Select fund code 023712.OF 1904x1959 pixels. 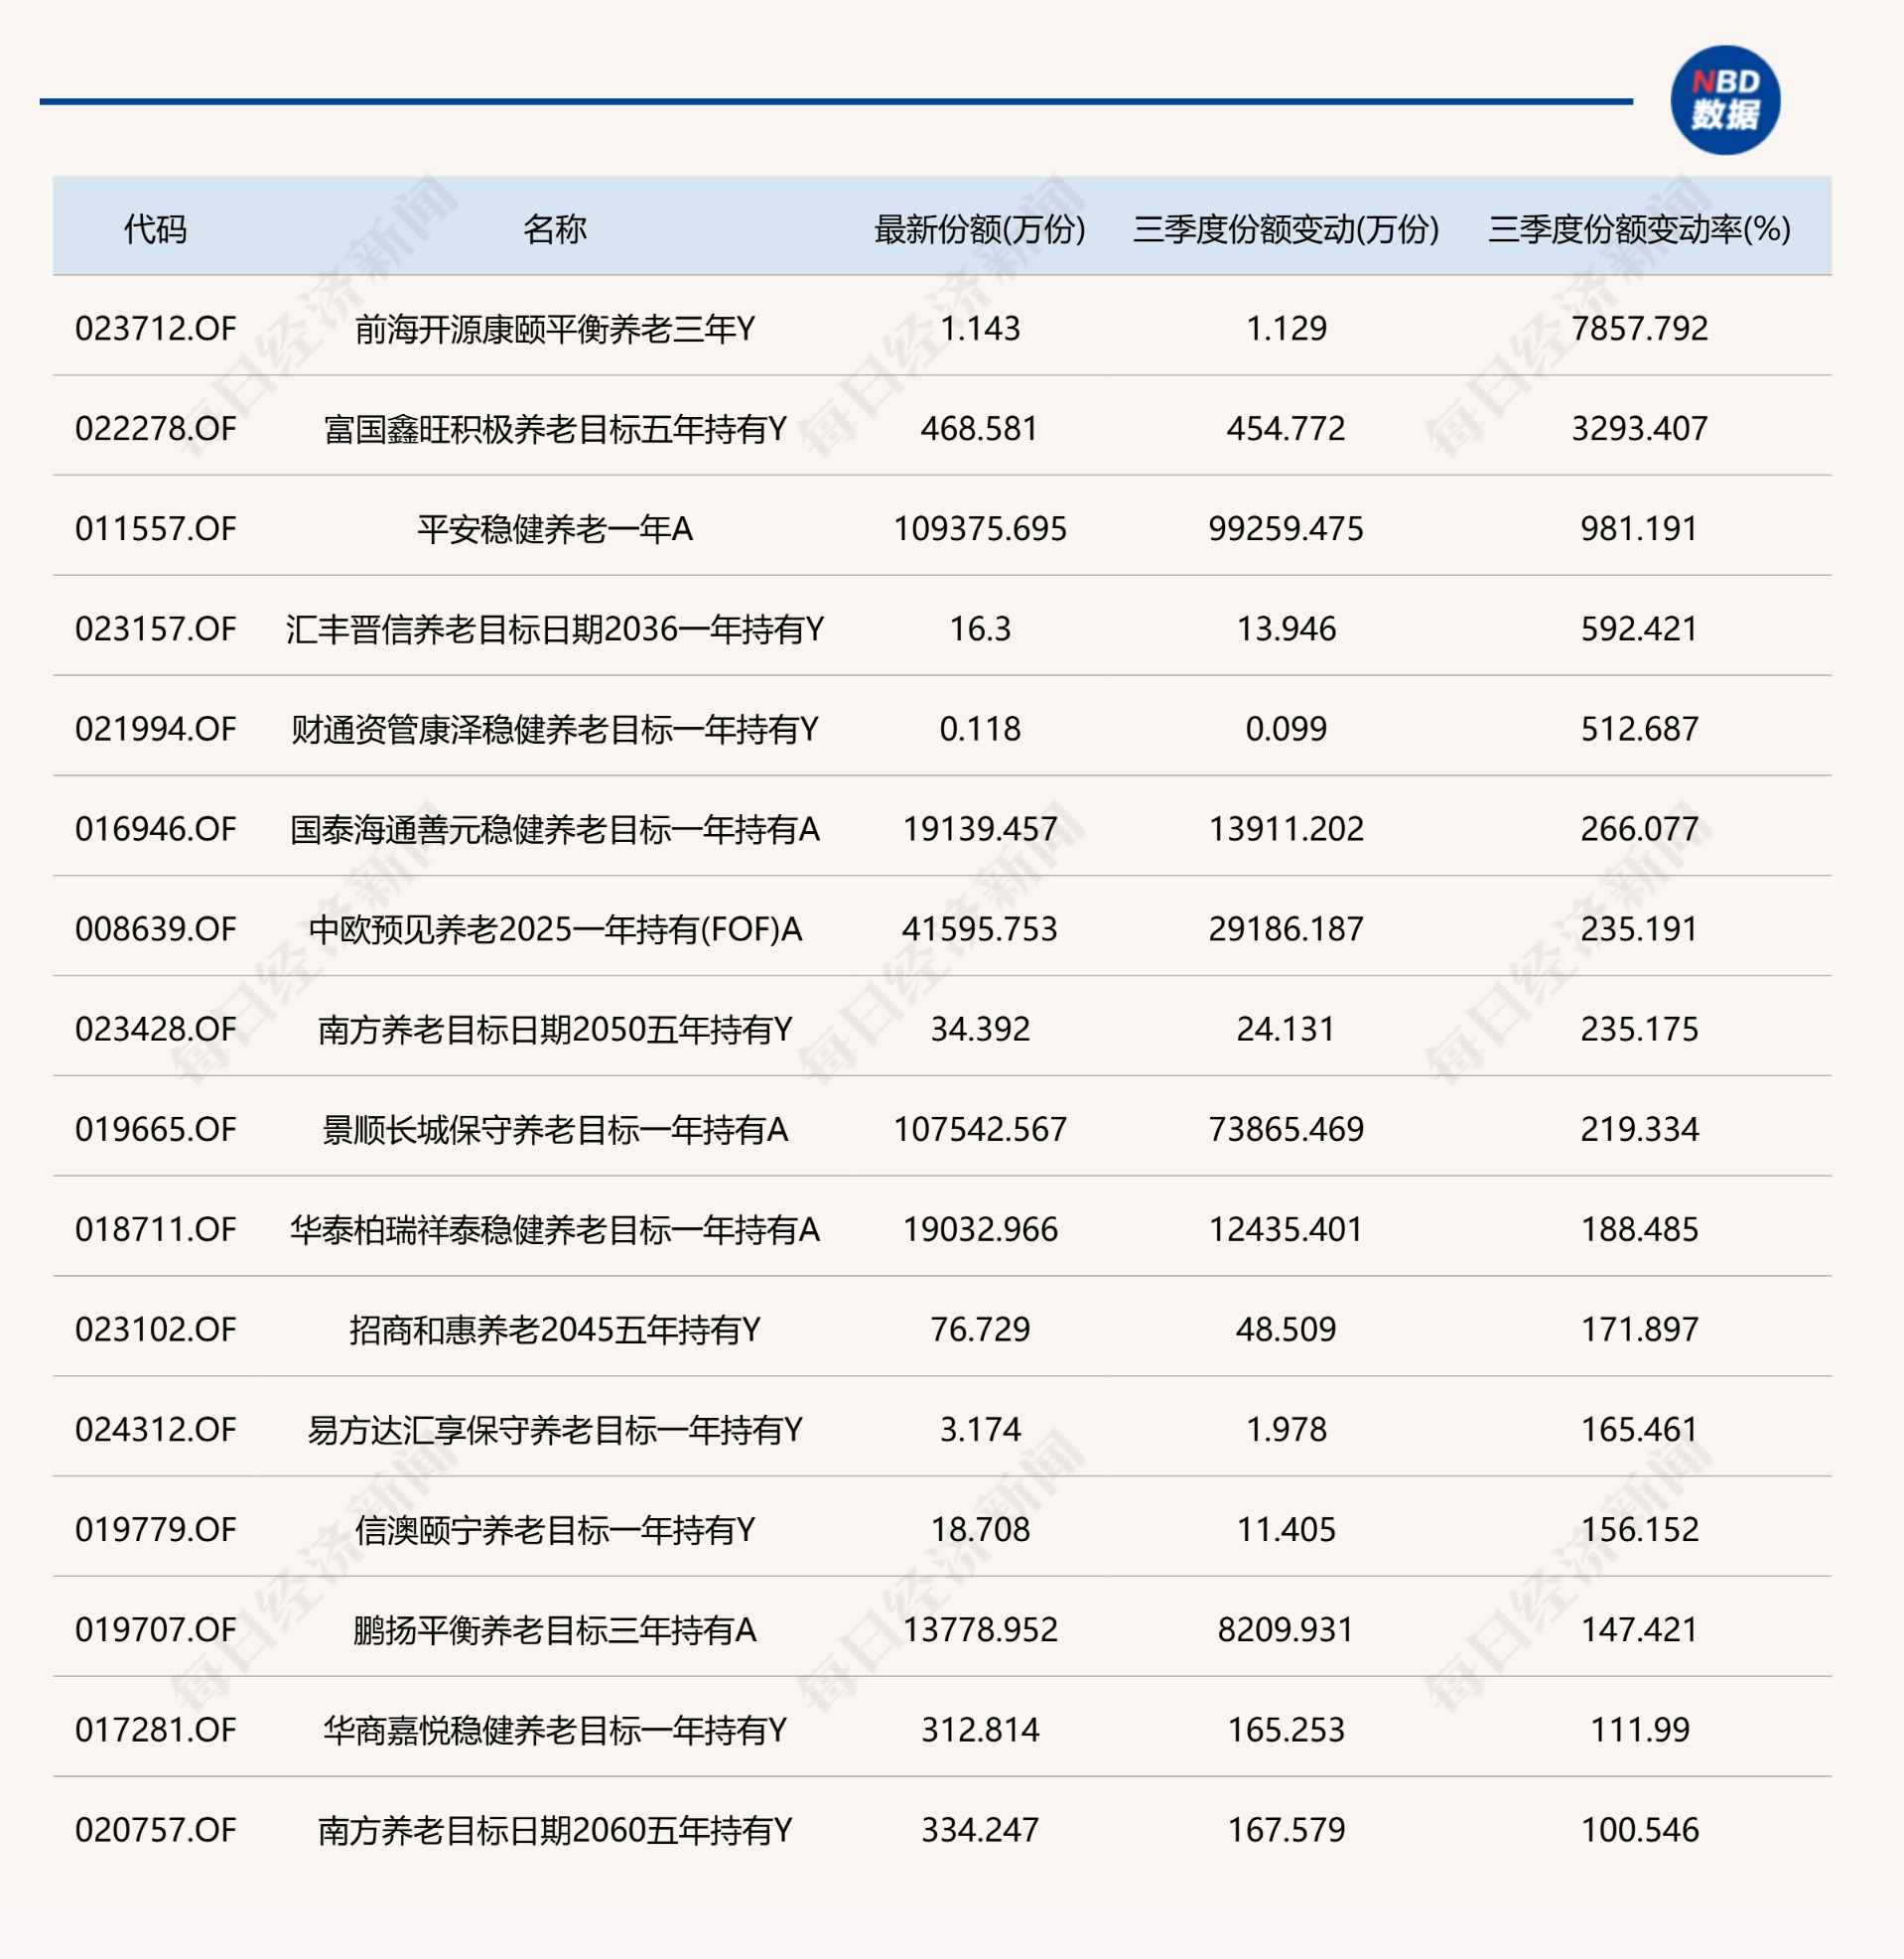tap(156, 328)
